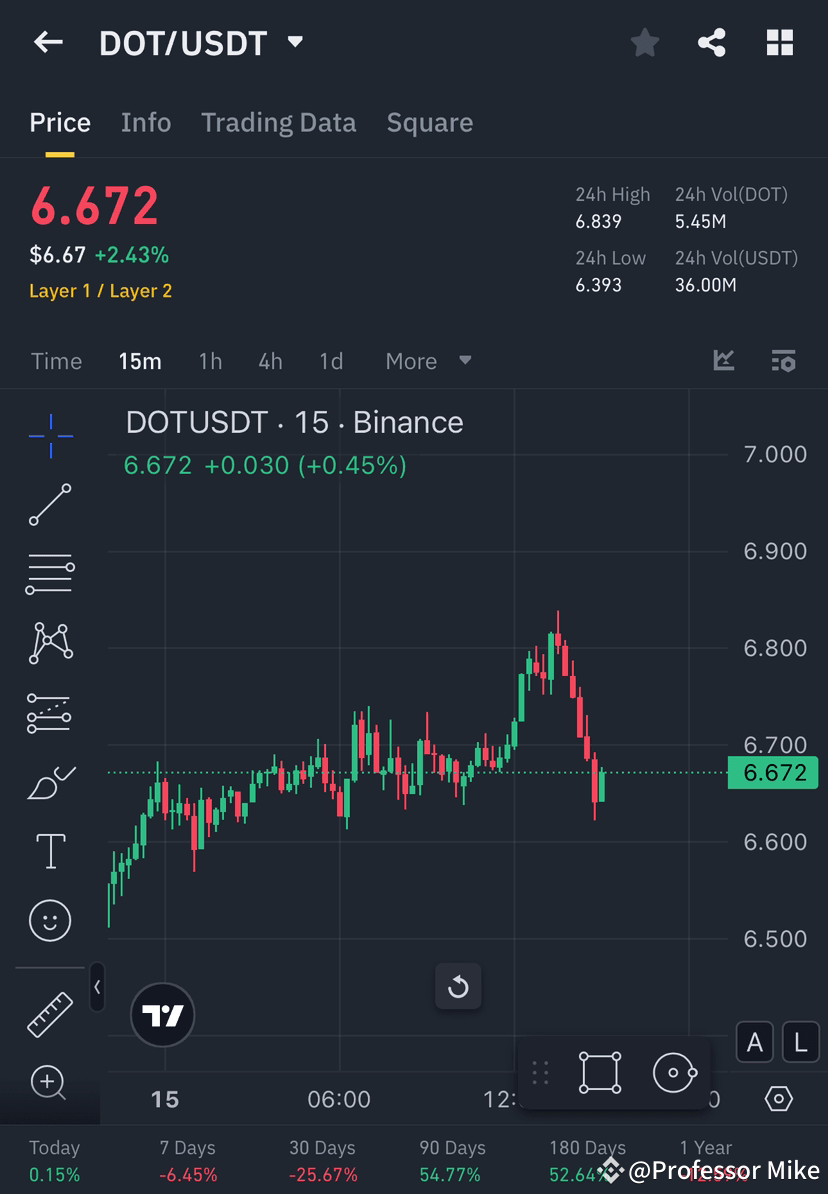828x1194 pixels.
Task: Toggle auto scale with the A button
Action: pyautogui.click(x=754, y=1042)
